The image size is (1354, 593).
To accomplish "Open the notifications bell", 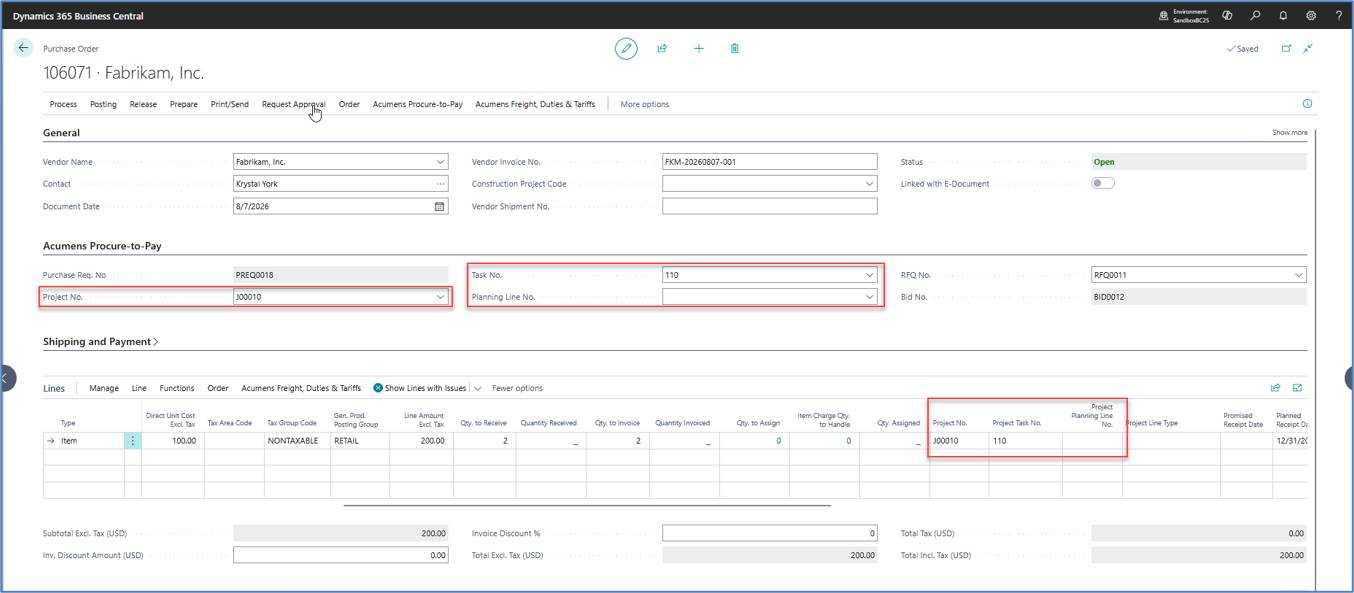I will click(1283, 16).
